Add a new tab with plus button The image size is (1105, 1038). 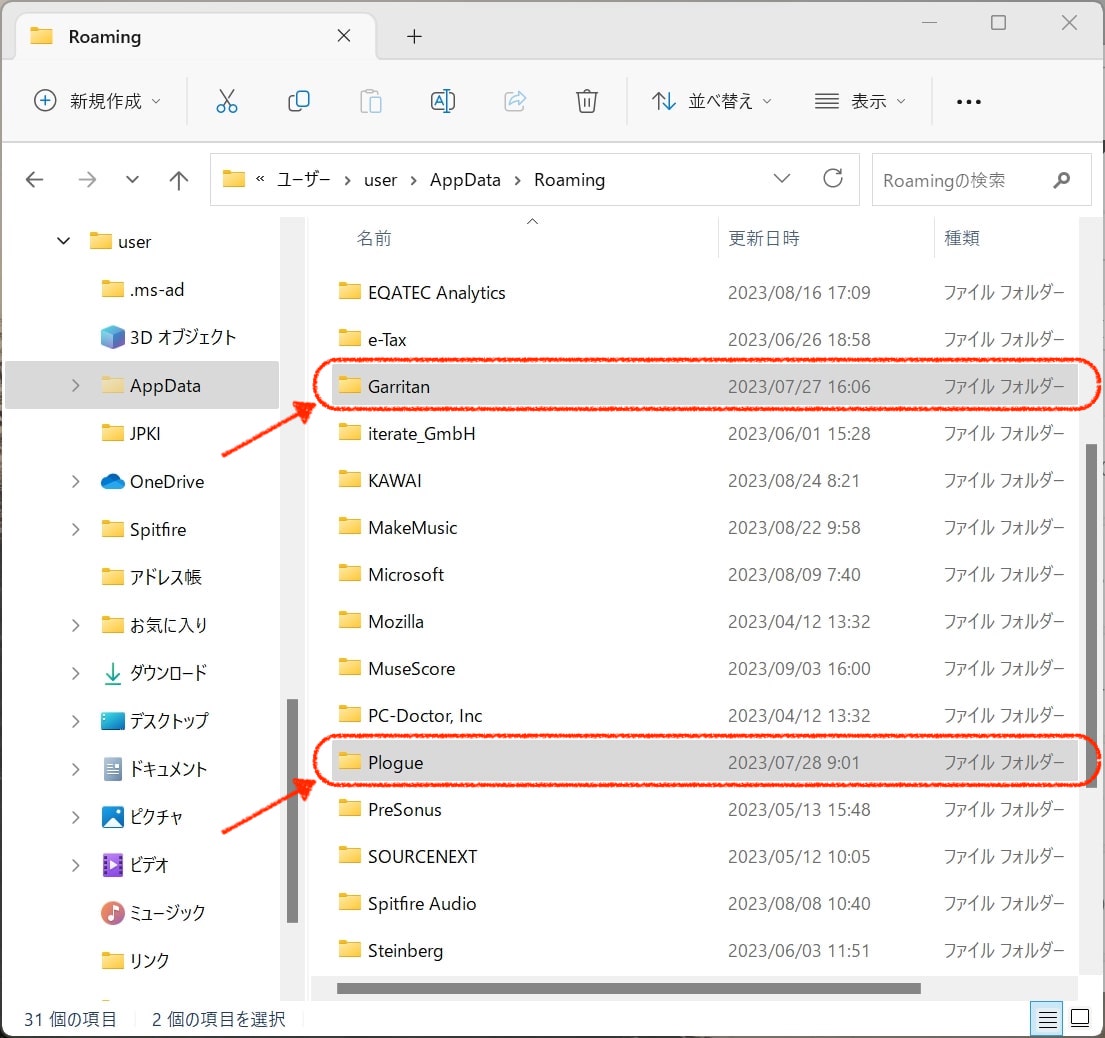click(x=414, y=37)
